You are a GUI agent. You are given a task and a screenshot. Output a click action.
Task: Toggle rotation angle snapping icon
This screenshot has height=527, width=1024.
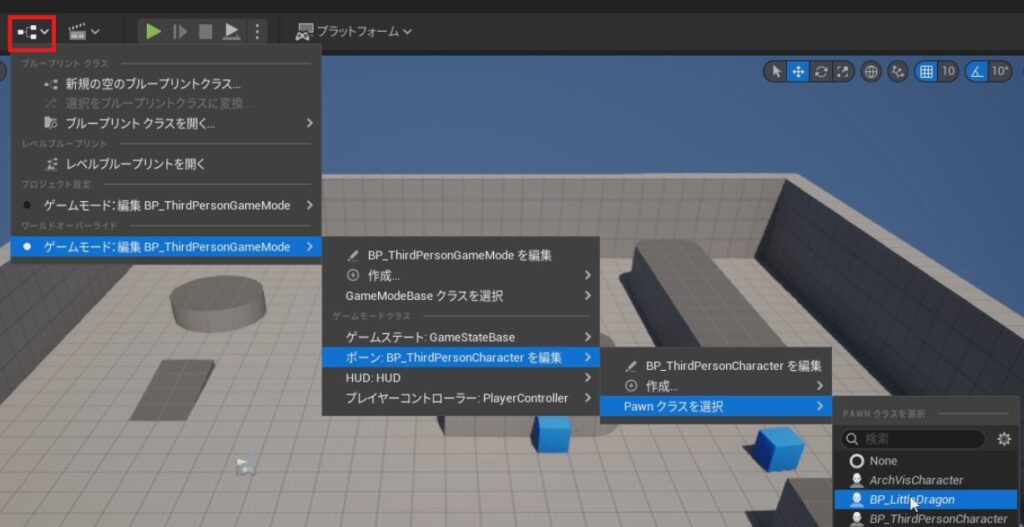coord(977,72)
